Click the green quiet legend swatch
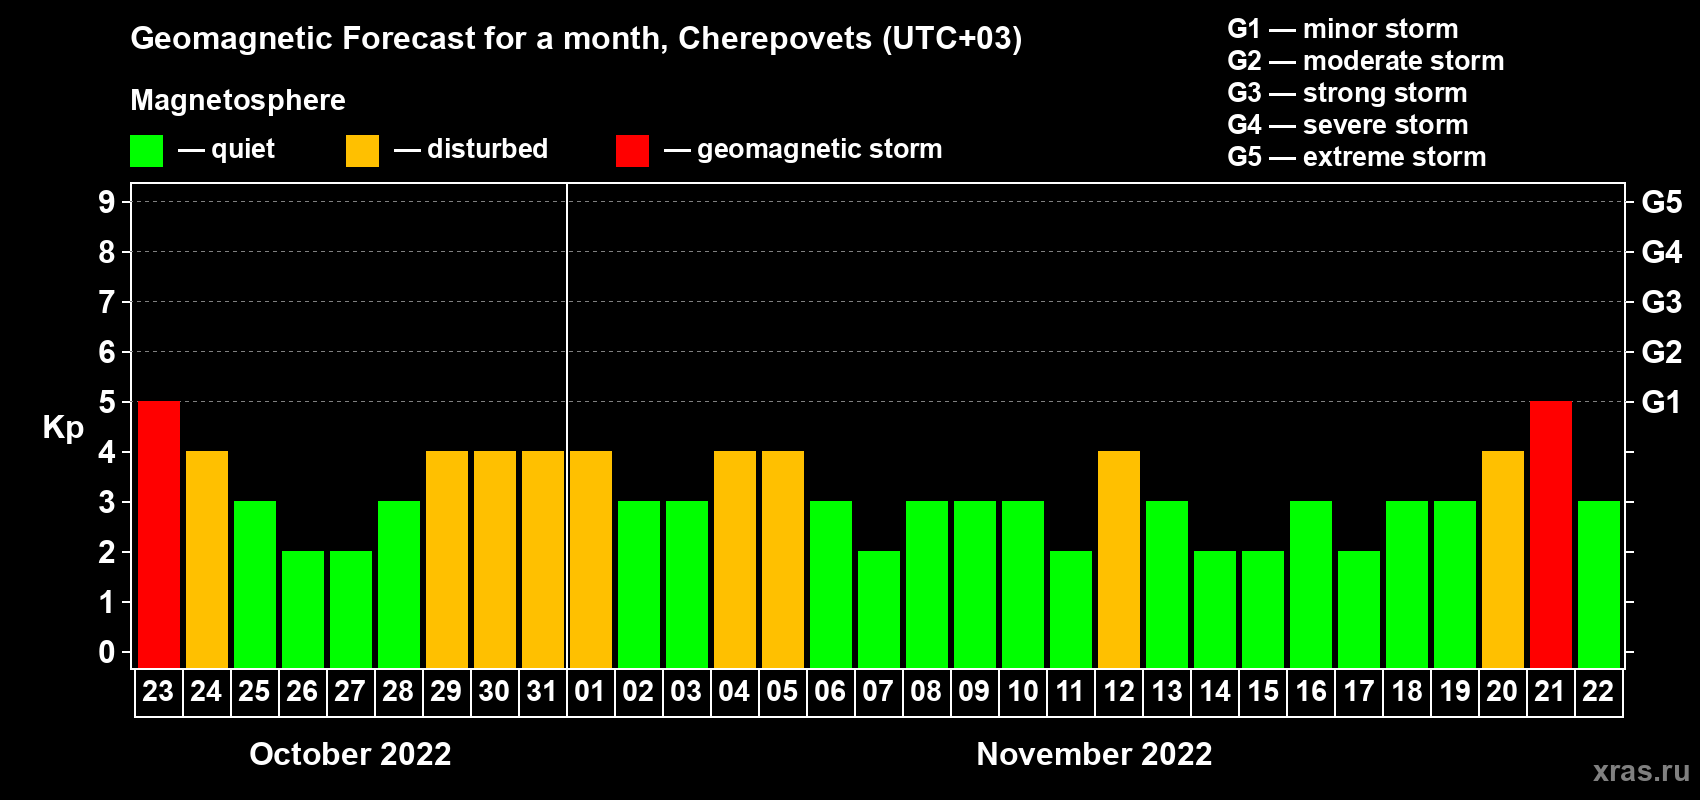 click(146, 151)
